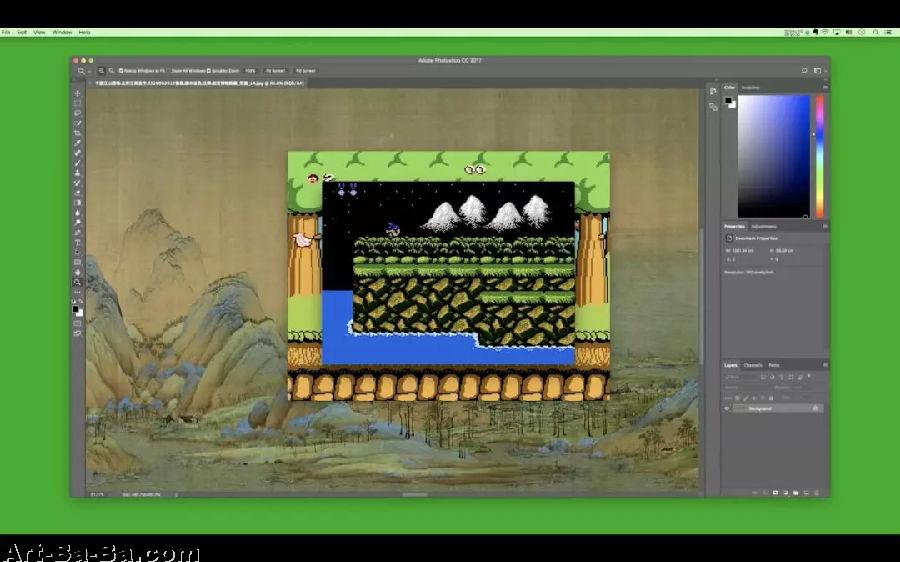900x562 pixels.
Task: Open workspace switcher dropdown
Action: (817, 71)
